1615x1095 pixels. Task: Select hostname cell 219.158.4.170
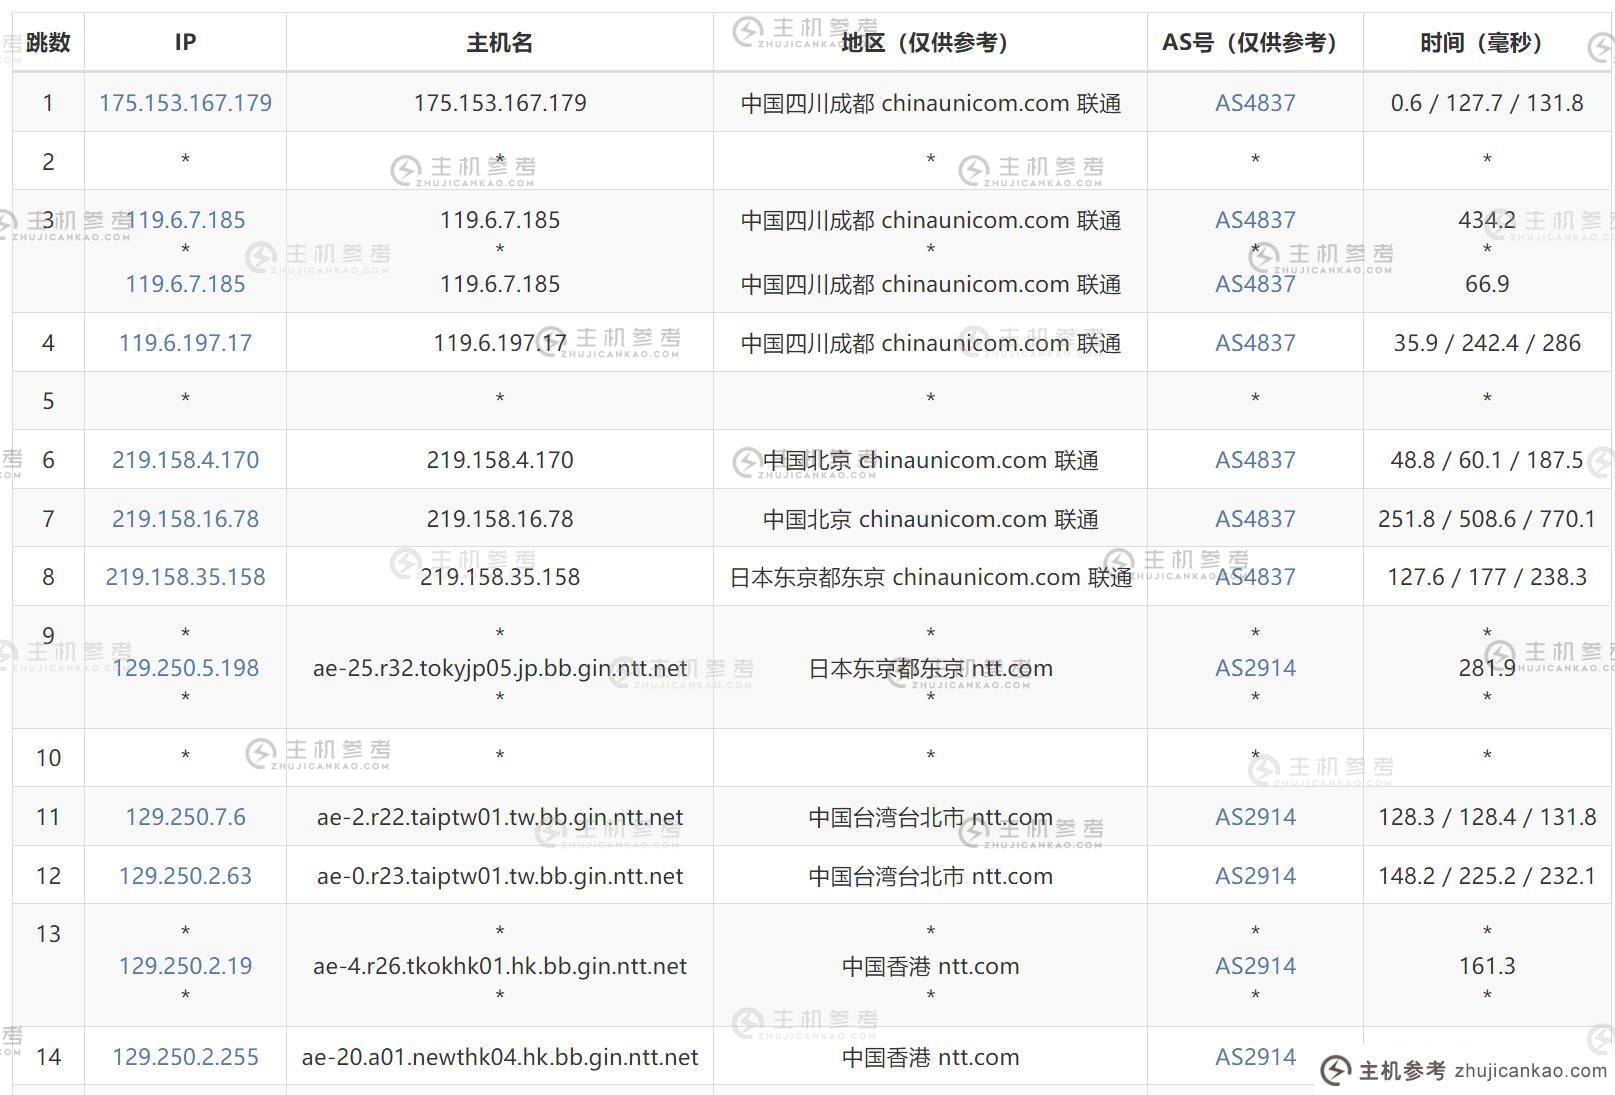point(500,460)
